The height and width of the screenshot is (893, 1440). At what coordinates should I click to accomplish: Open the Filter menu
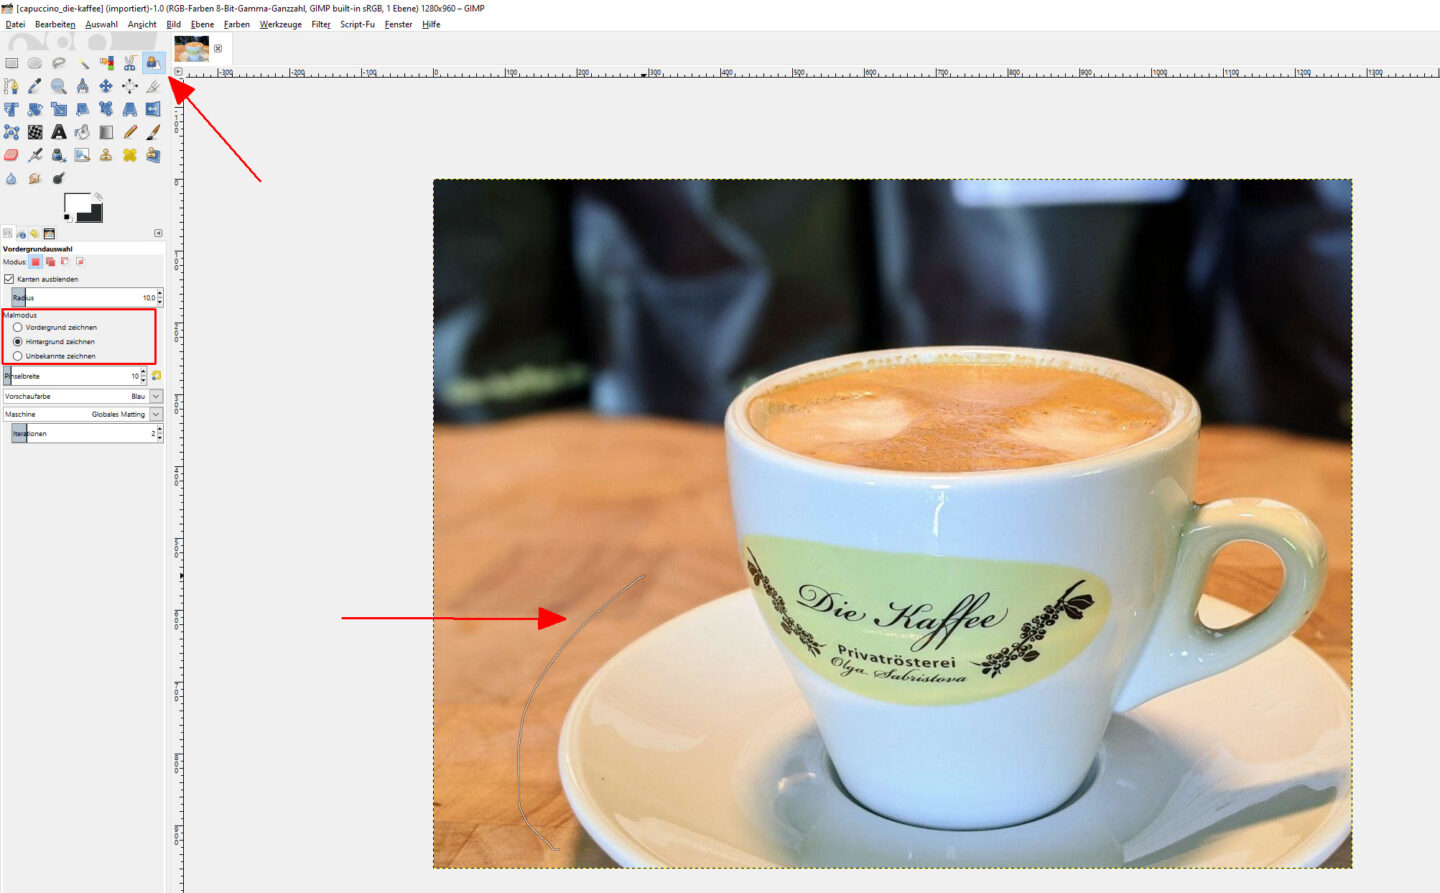(321, 24)
